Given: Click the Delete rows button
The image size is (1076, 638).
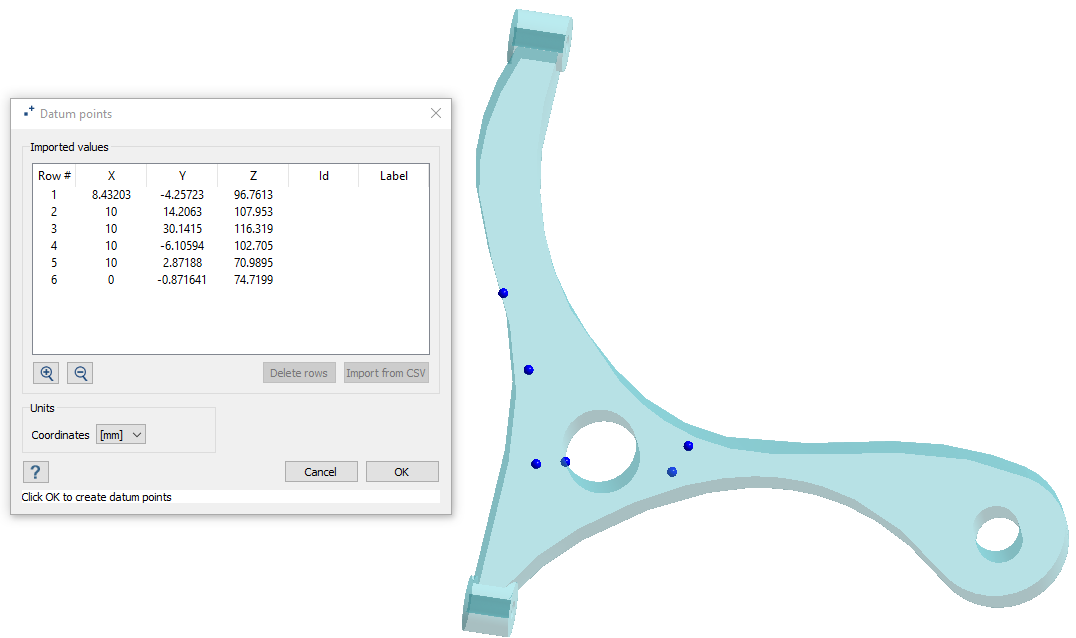Looking at the screenshot, I should coord(299,373).
